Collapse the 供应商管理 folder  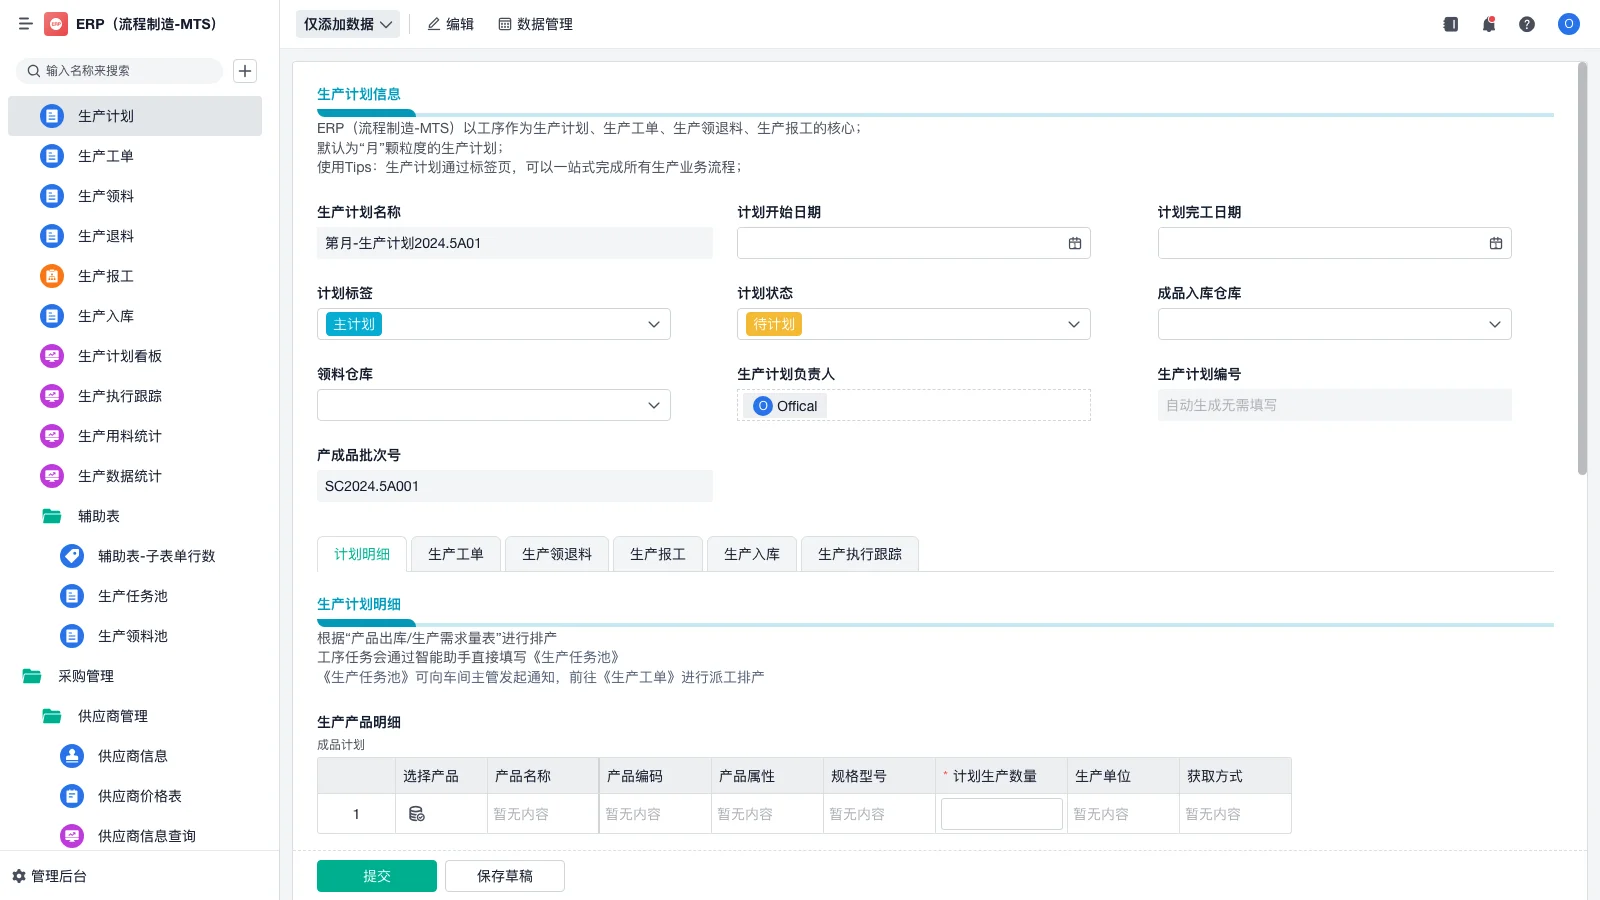(x=52, y=716)
